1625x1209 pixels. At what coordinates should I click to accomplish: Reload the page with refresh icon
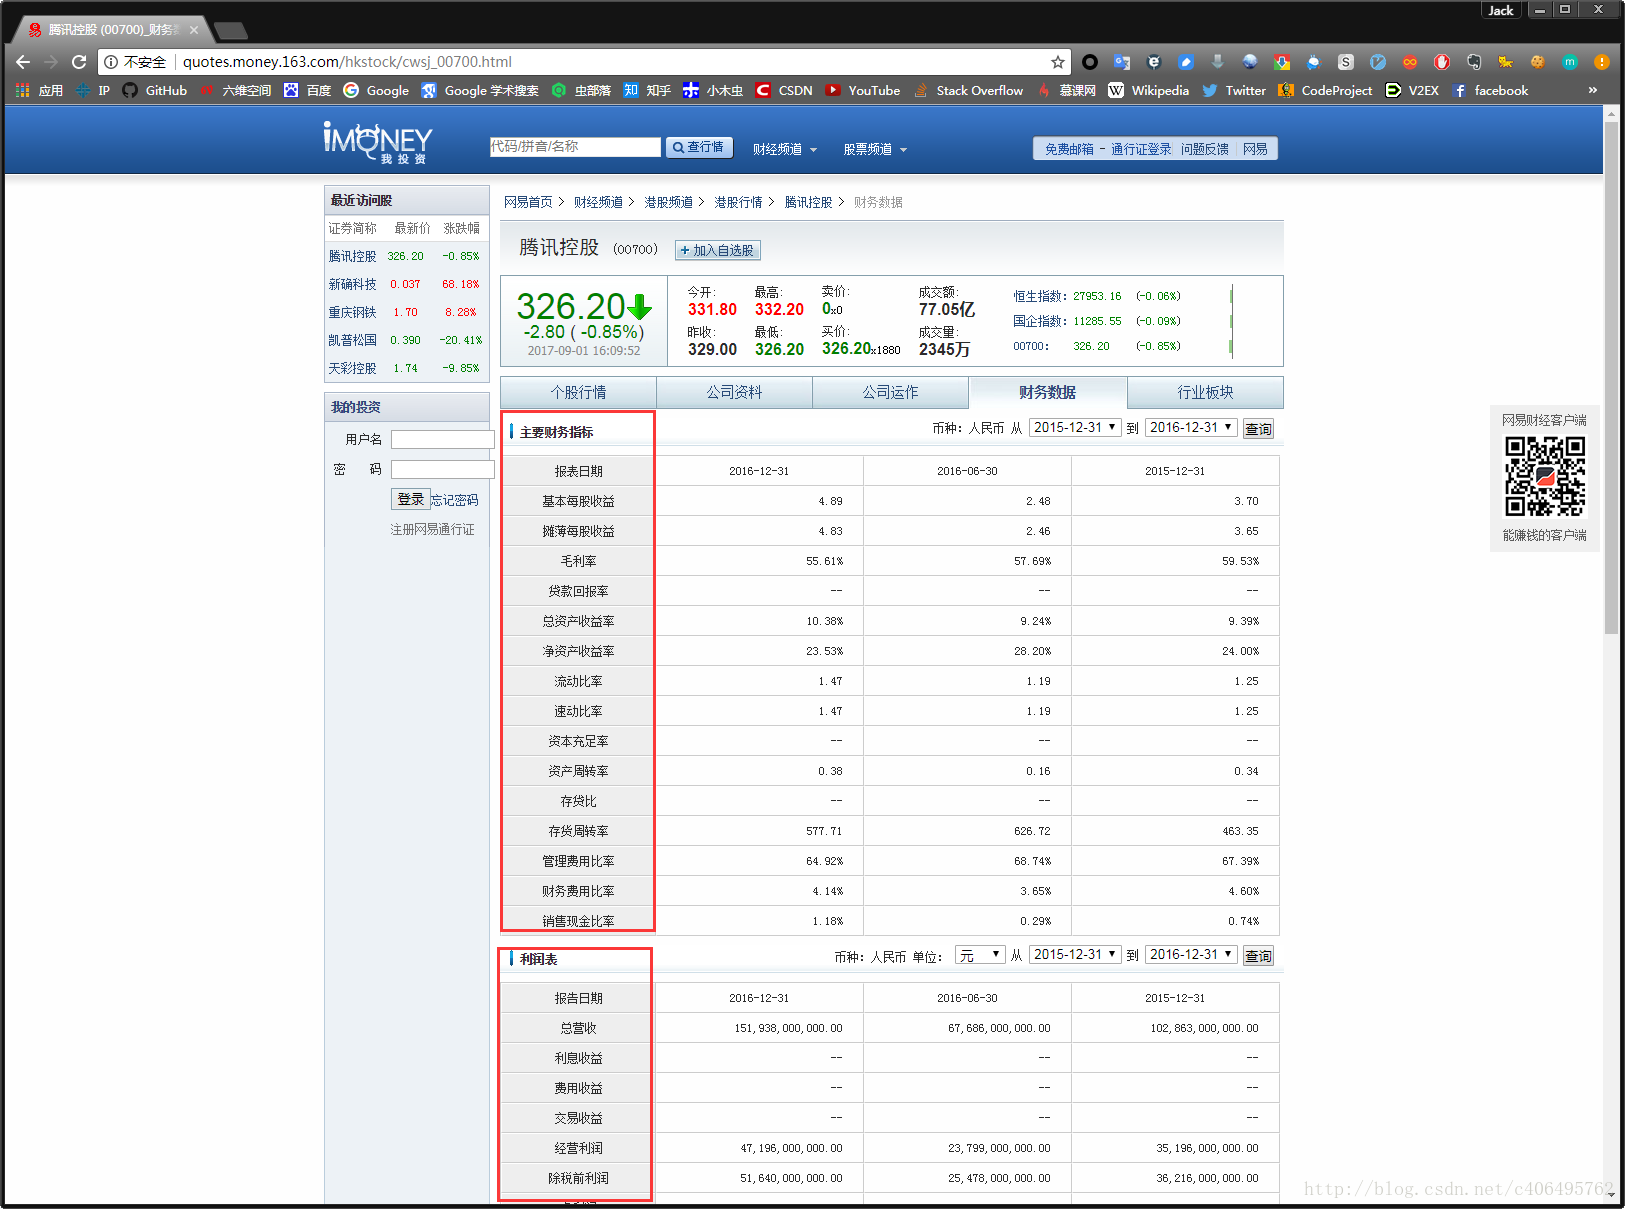(79, 62)
